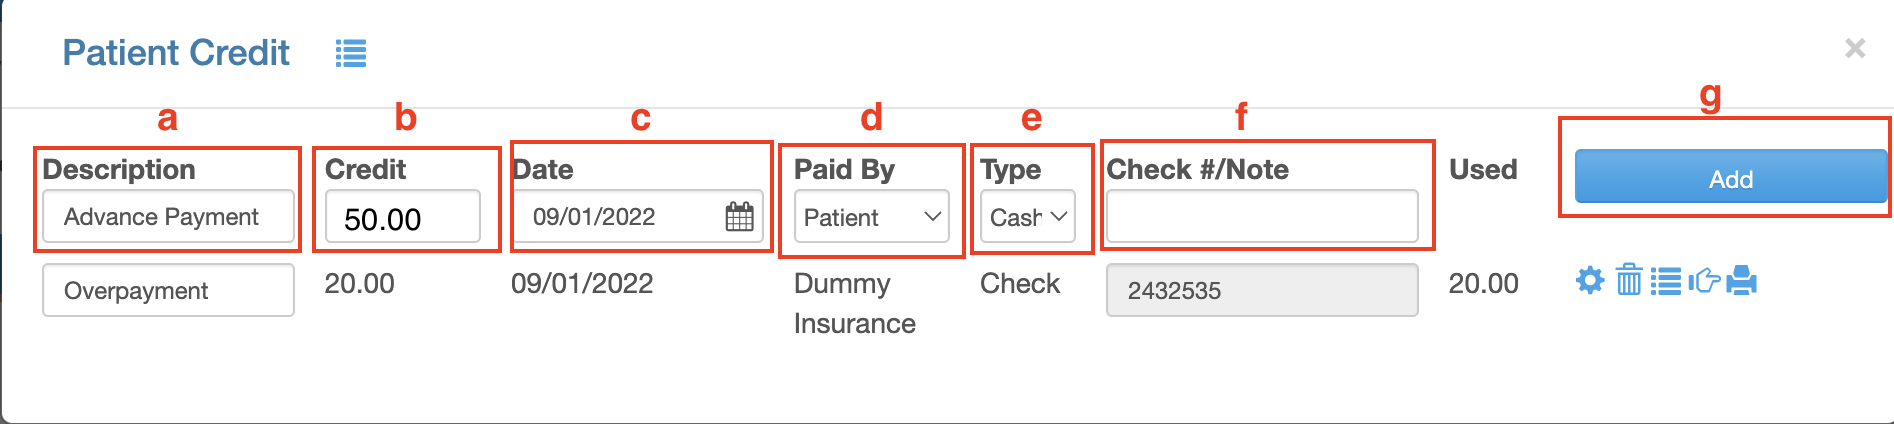Print the Overpayment credit with the printer icon
This screenshot has width=1894, height=424.
(x=1741, y=280)
